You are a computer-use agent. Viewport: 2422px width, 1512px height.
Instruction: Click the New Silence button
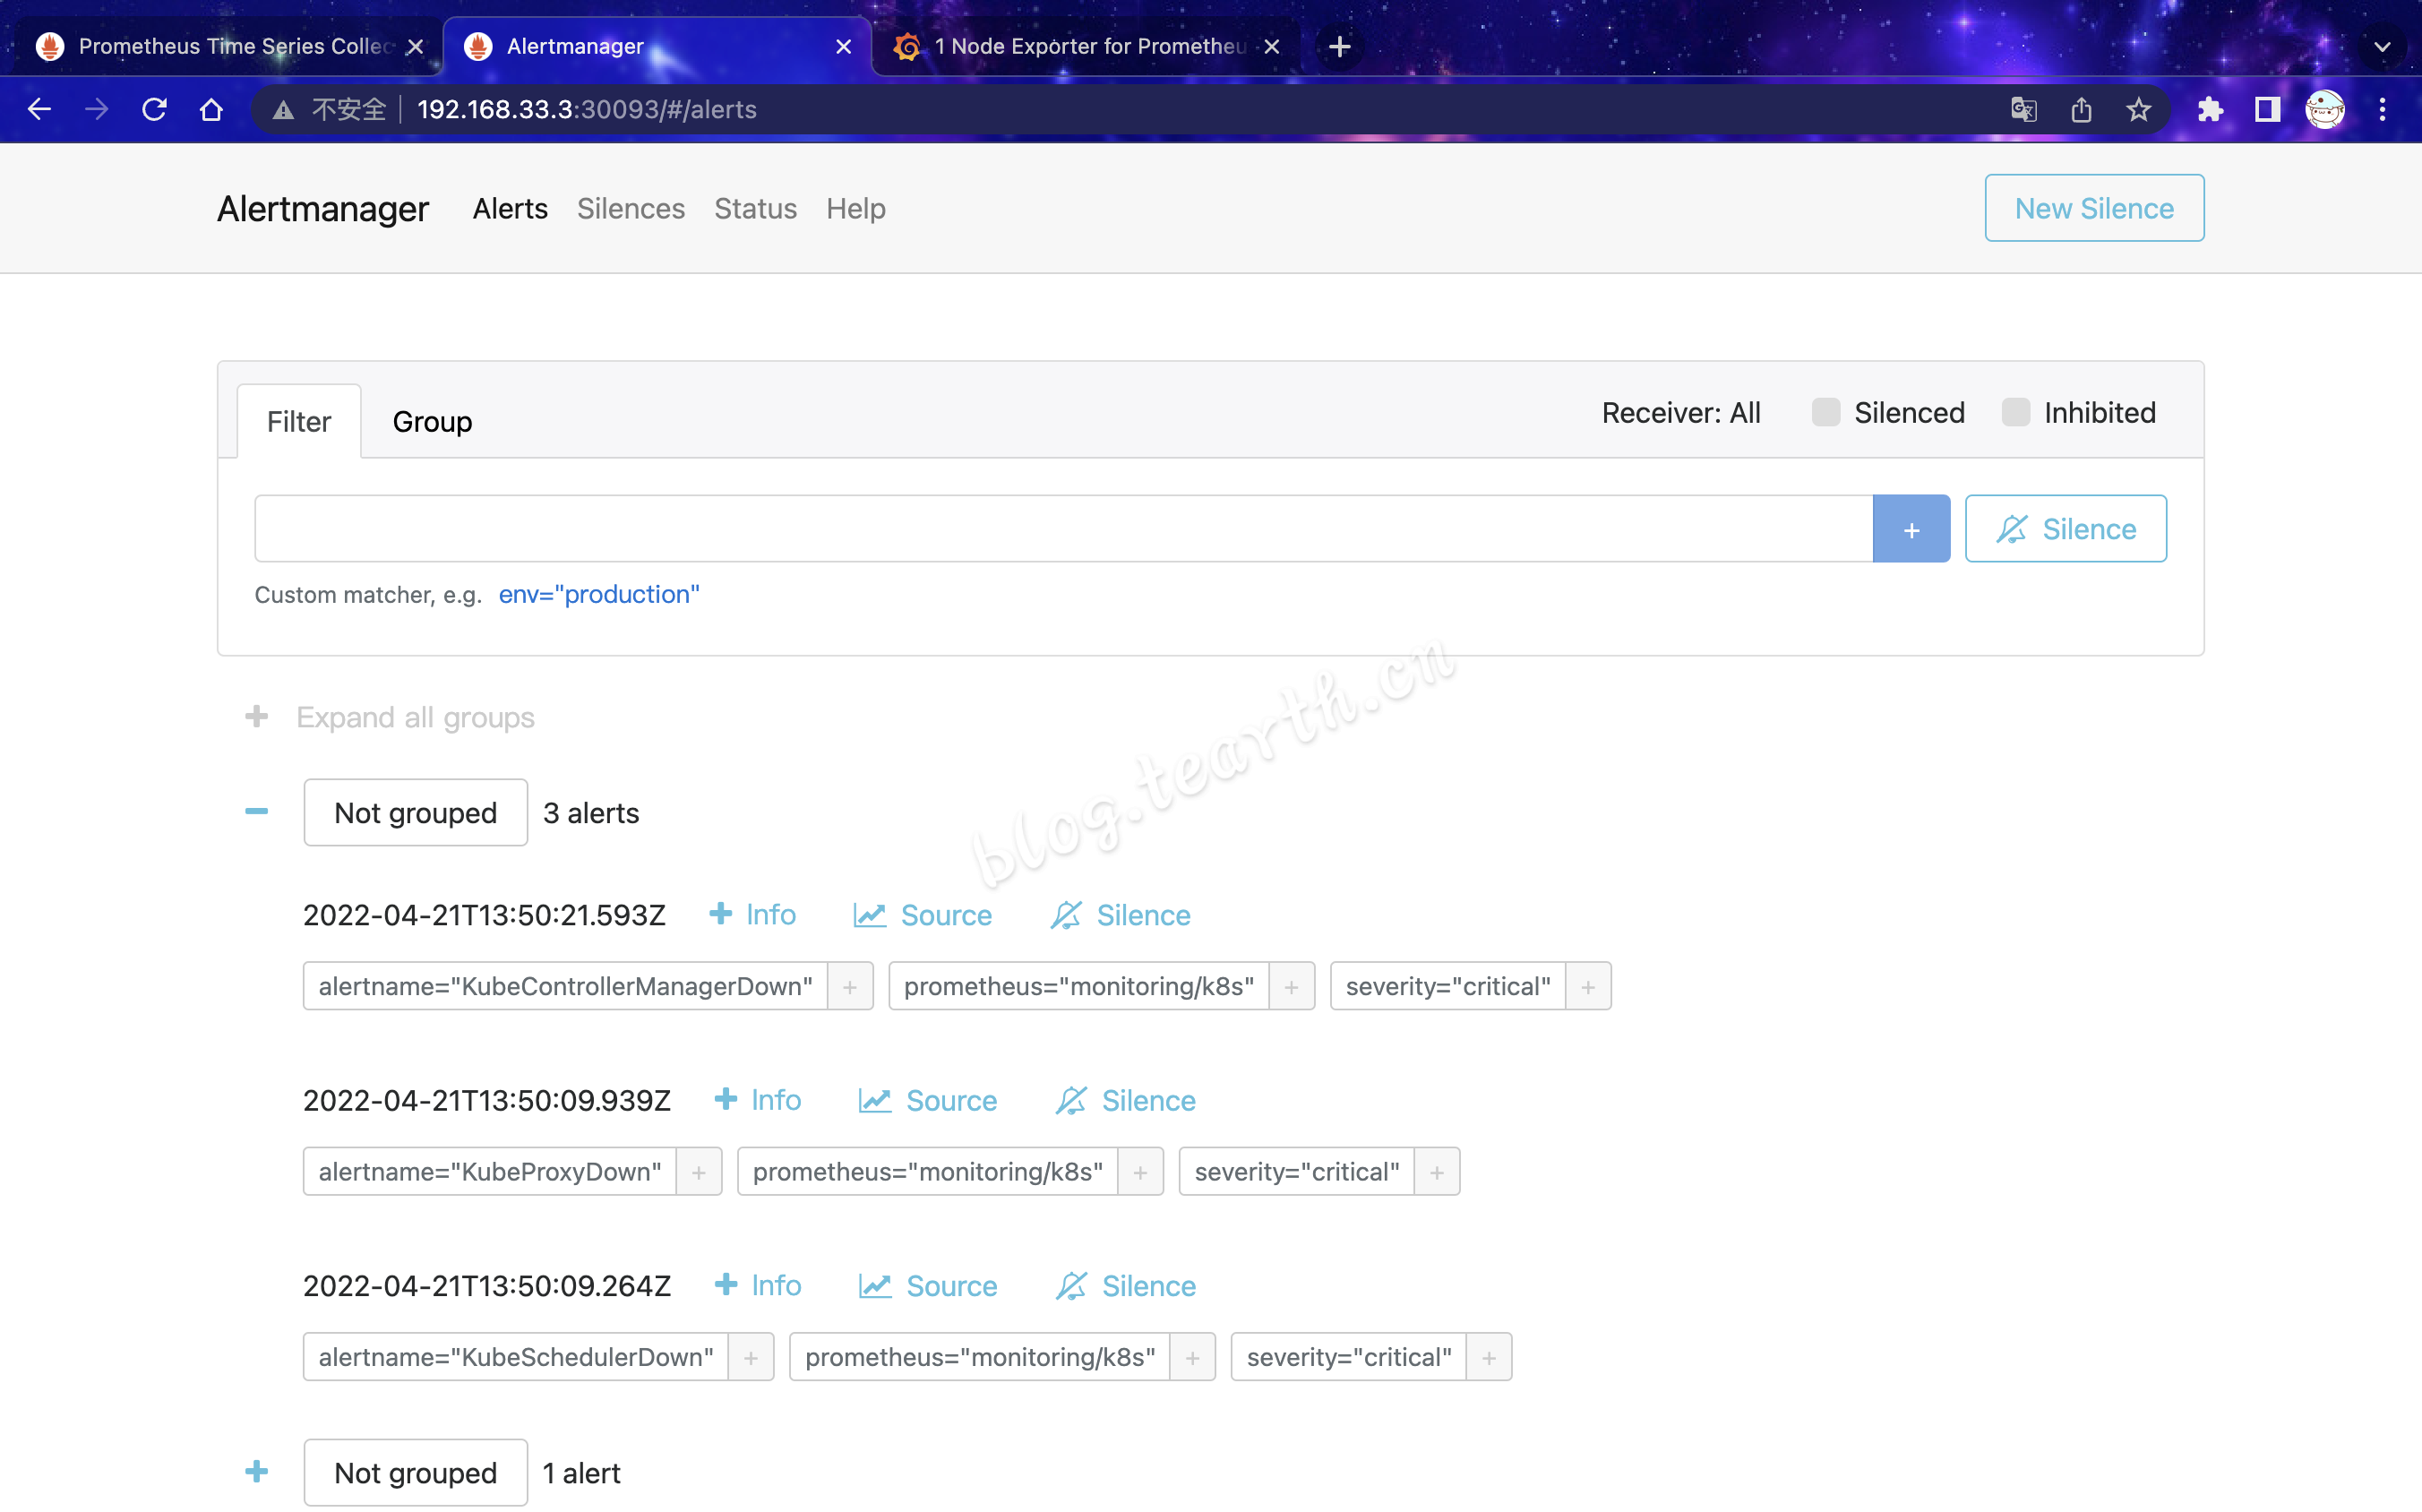2094,208
